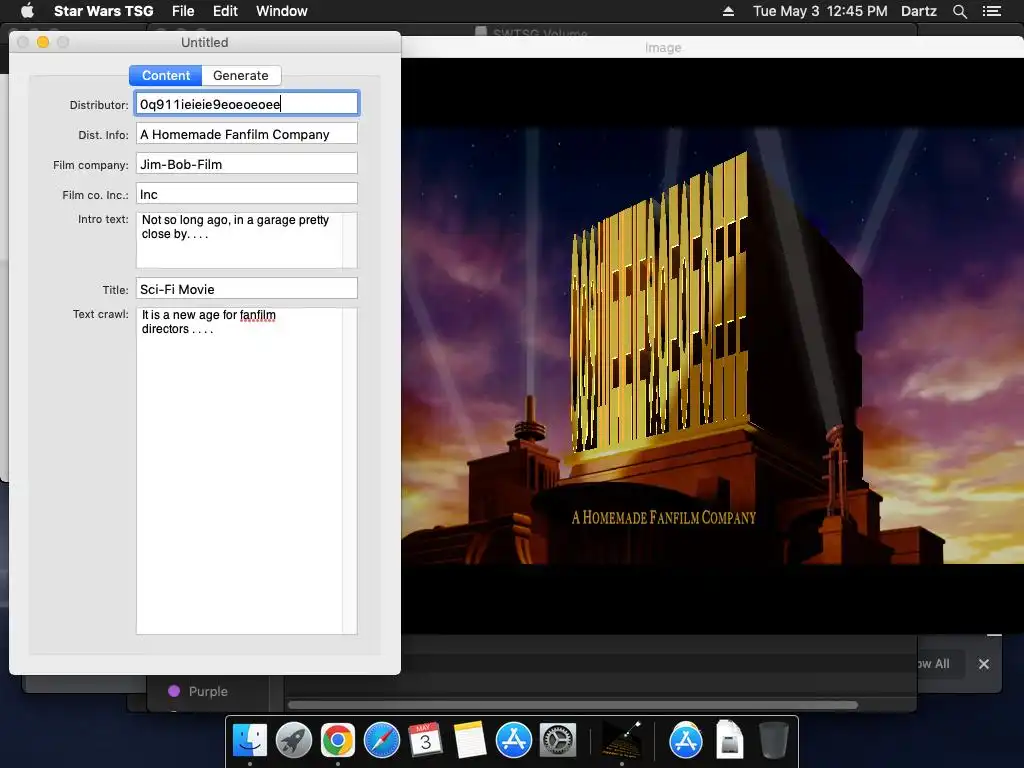Minimize the Untitled window
Viewport: 1024px width, 768px height.
pos(43,42)
